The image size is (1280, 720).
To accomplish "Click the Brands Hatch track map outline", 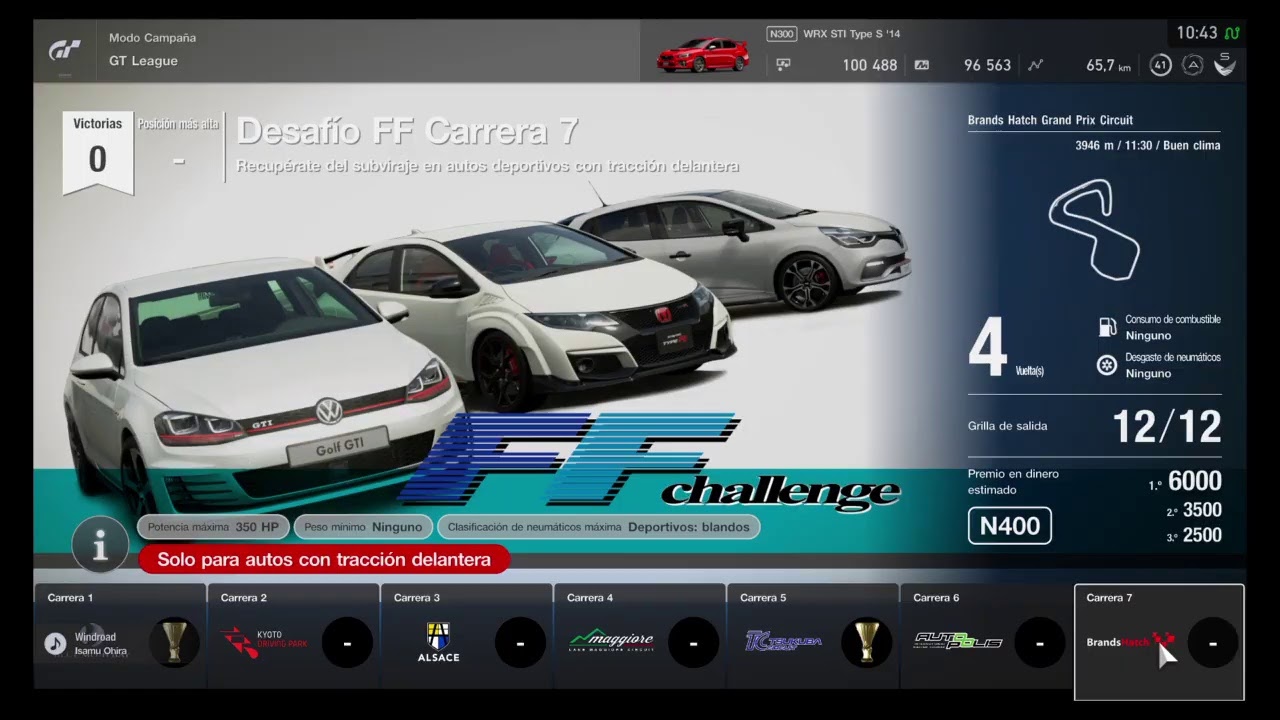I will 1095,229.
